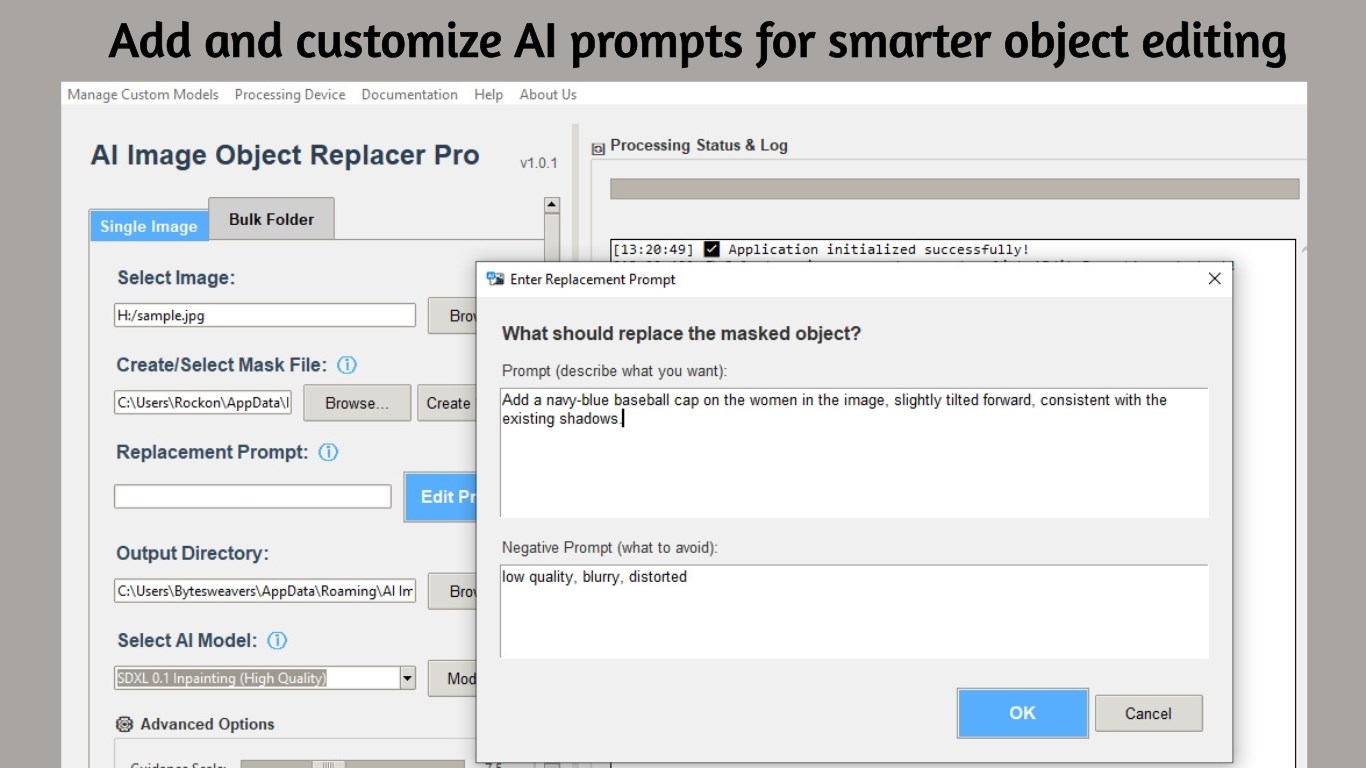
Task: Click the scrollbar up arrow on the panel
Action: 551,203
